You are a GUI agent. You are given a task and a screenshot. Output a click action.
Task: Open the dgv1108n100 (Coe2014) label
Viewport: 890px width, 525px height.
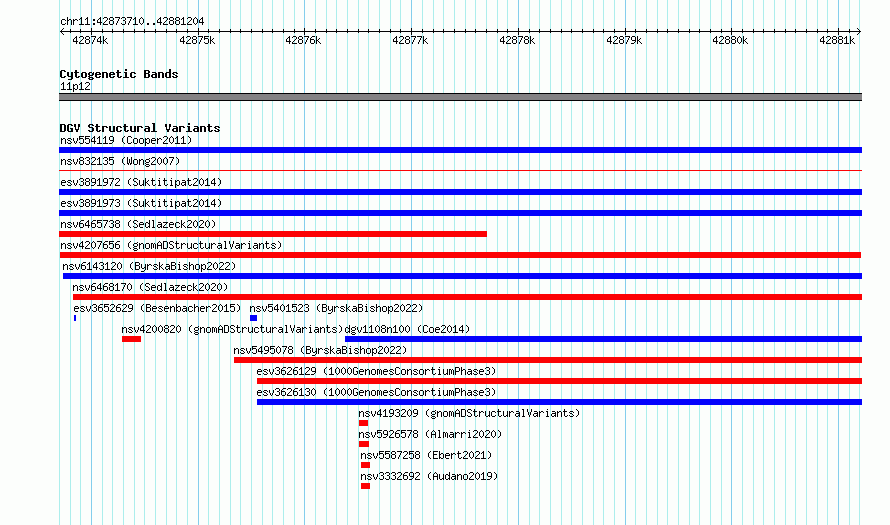[407, 329]
